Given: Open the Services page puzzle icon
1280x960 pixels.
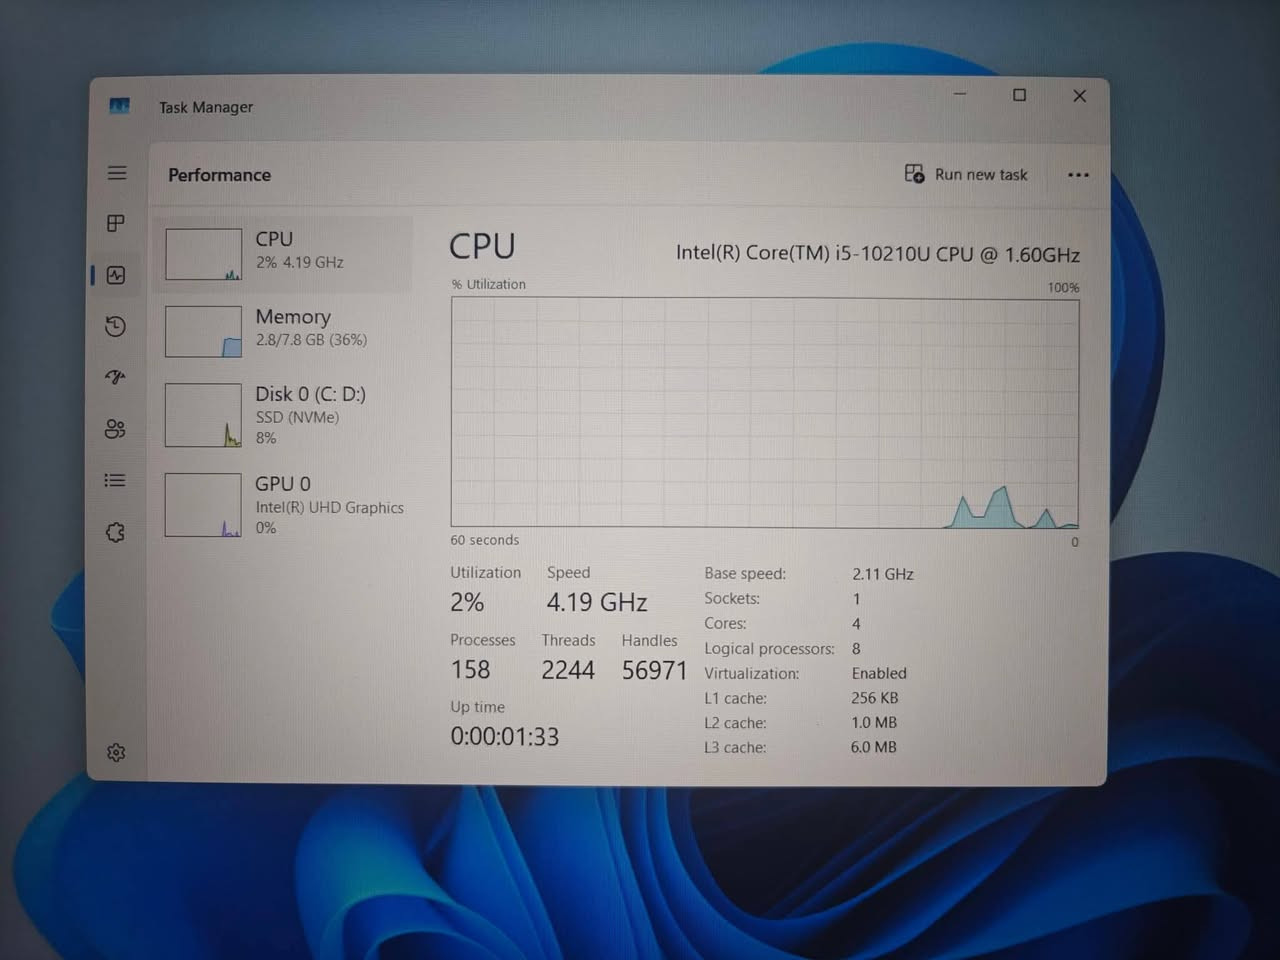Looking at the screenshot, I should pos(116,532).
